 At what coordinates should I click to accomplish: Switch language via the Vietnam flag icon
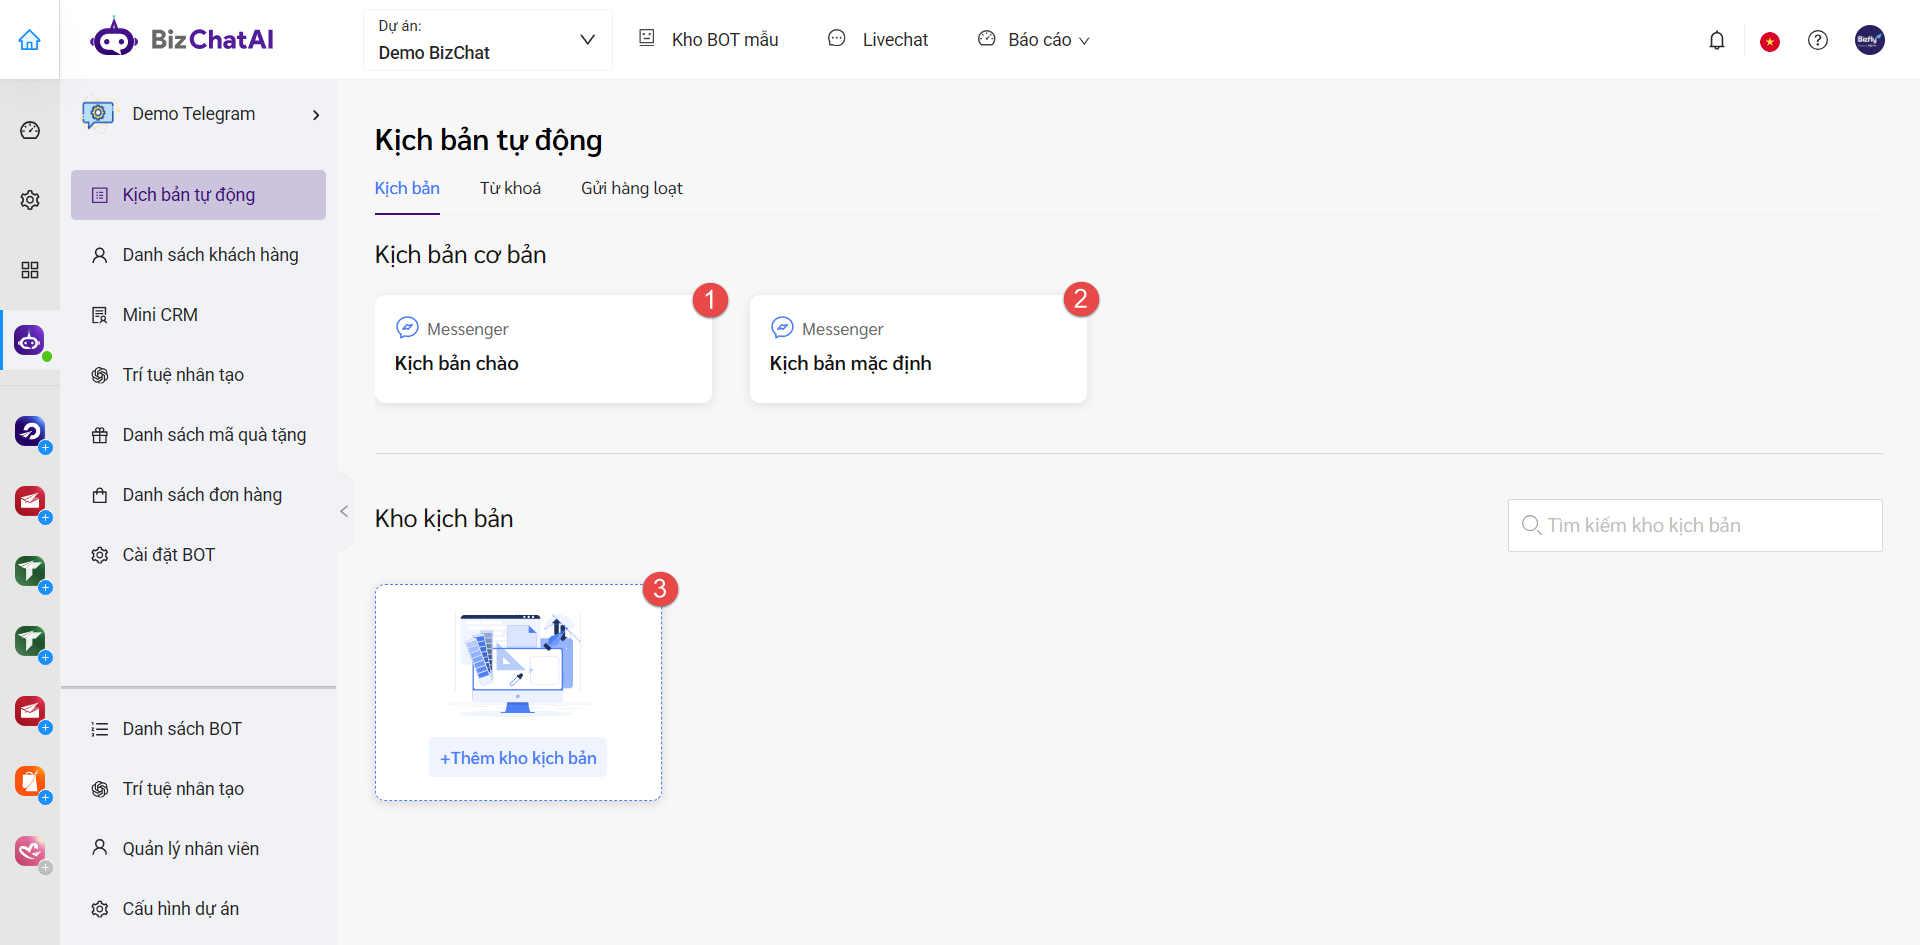[1770, 41]
